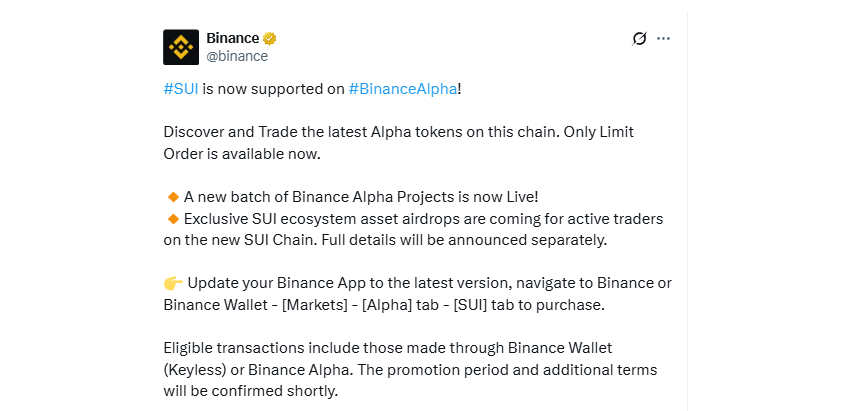Image resolution: width=844 pixels, height=411 pixels.
Task: Click "Full details will be announced separately" text
Action: click(458, 240)
